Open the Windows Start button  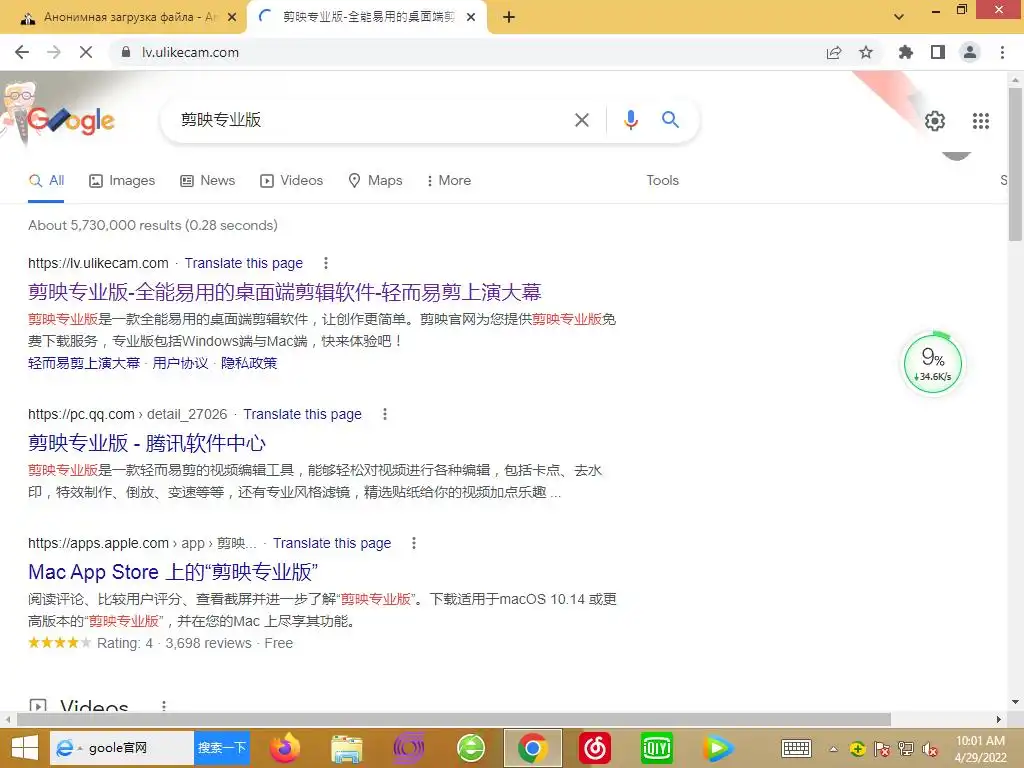pyautogui.click(x=24, y=748)
